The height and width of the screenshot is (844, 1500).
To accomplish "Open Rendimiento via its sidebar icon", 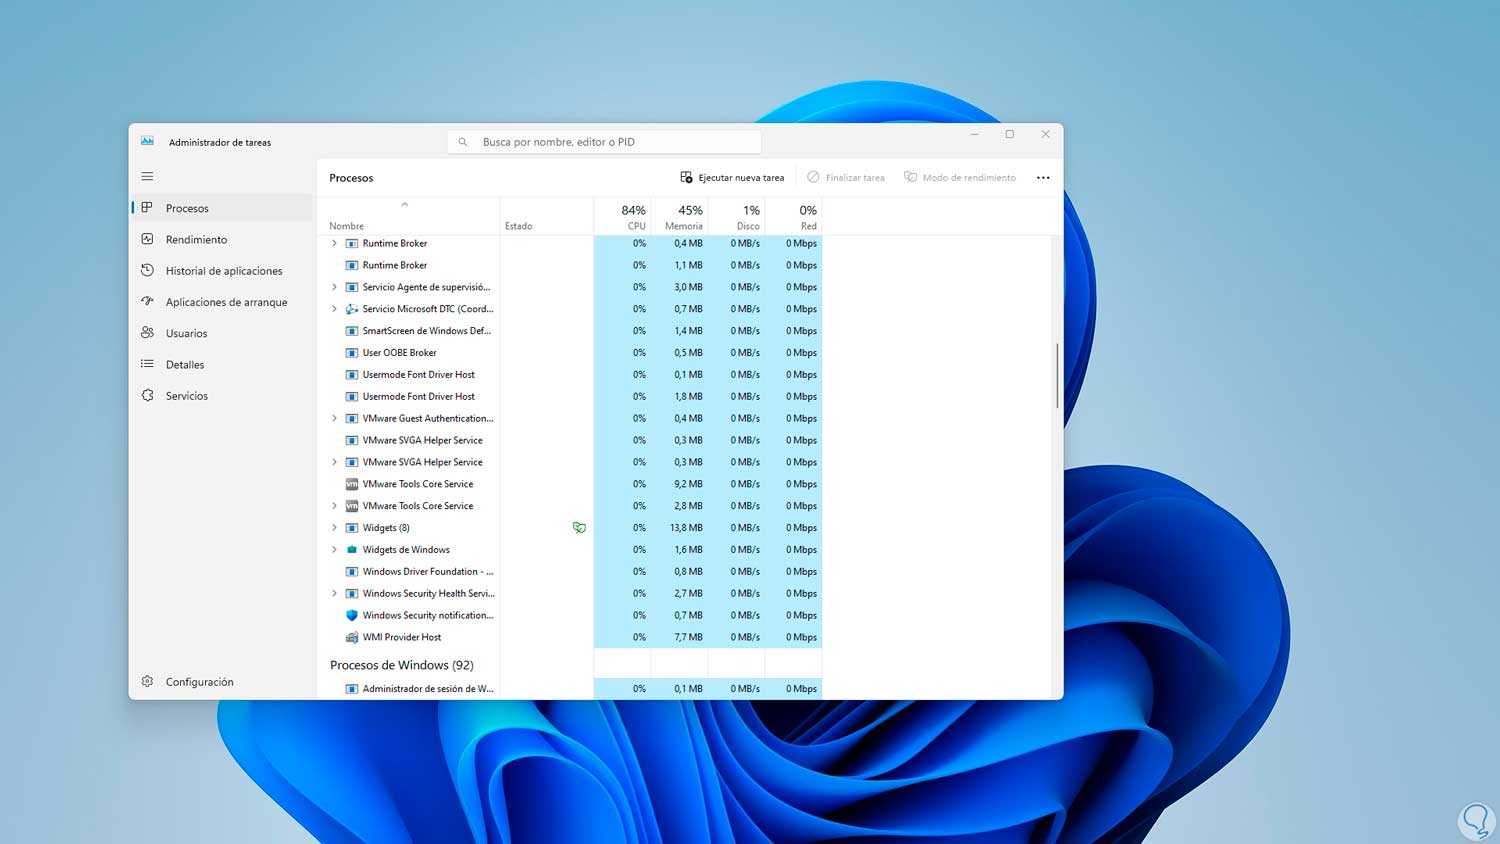I will coord(147,239).
